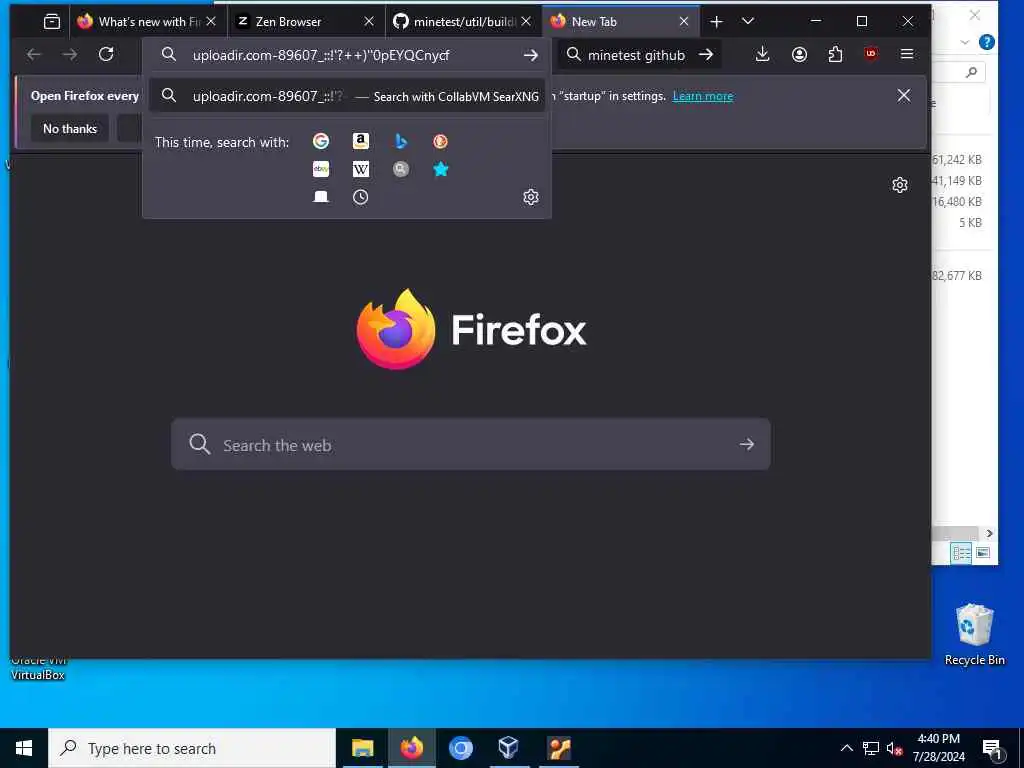Search with DuckDuckGo one-off engine icon
Viewport: 1024px width, 768px height.
[441, 141]
